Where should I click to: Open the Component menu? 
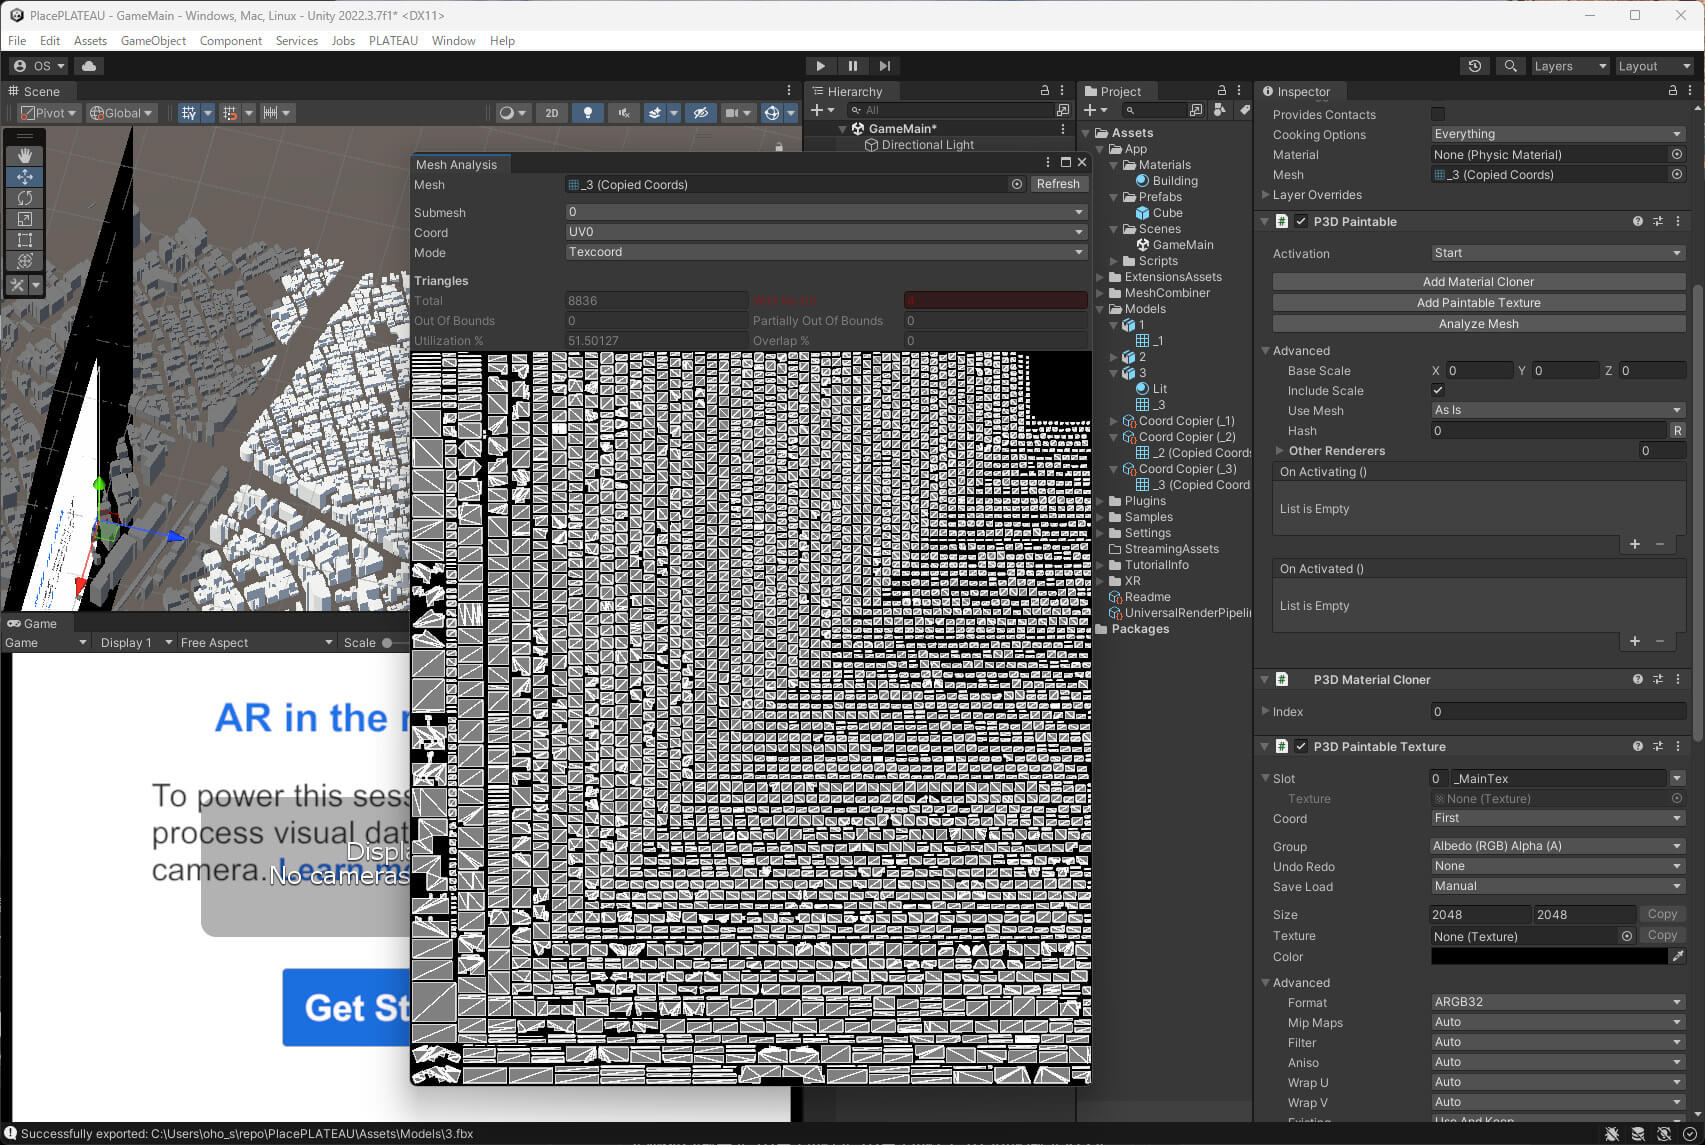(231, 41)
